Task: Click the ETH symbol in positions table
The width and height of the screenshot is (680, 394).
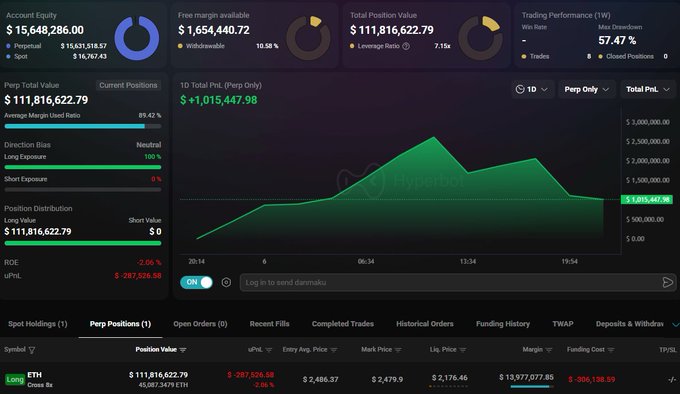Action: [x=35, y=375]
